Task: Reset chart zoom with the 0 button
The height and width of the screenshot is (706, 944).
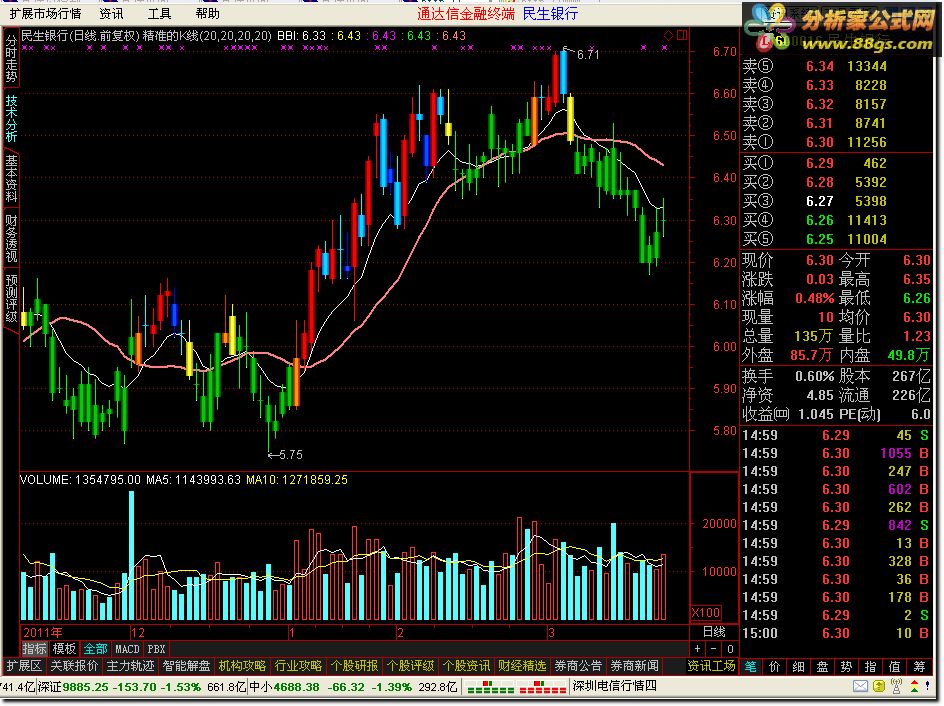Action: point(730,649)
